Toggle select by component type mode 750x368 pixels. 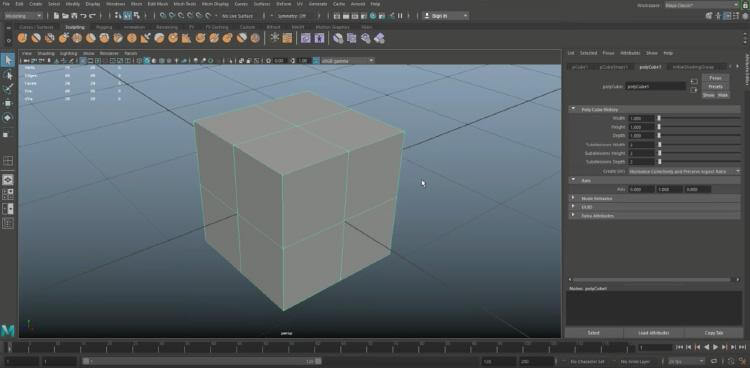[136, 16]
